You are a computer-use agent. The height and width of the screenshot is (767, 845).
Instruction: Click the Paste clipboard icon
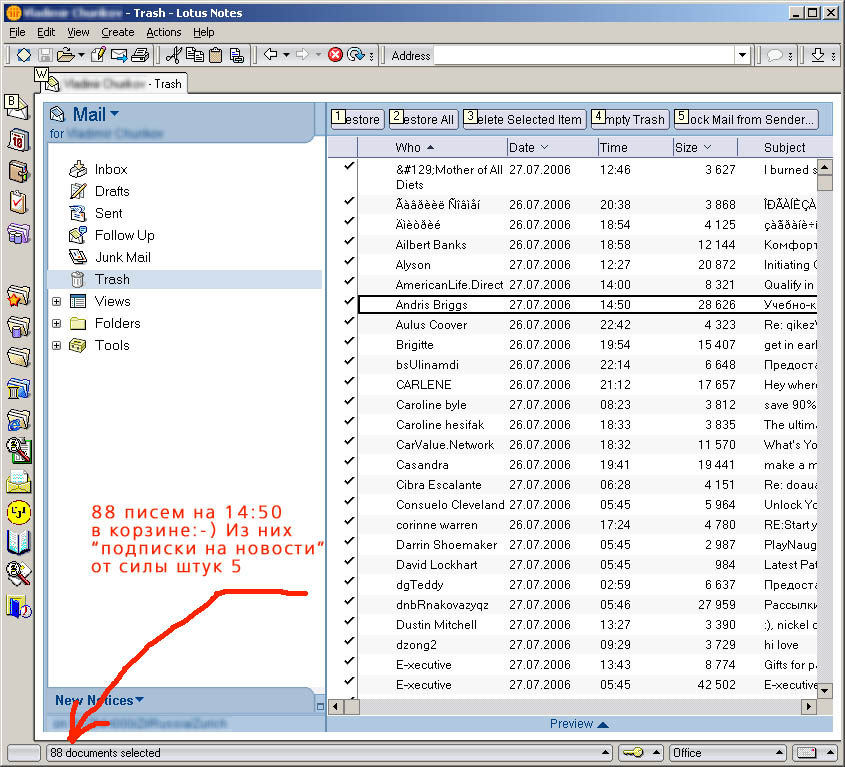coord(216,55)
